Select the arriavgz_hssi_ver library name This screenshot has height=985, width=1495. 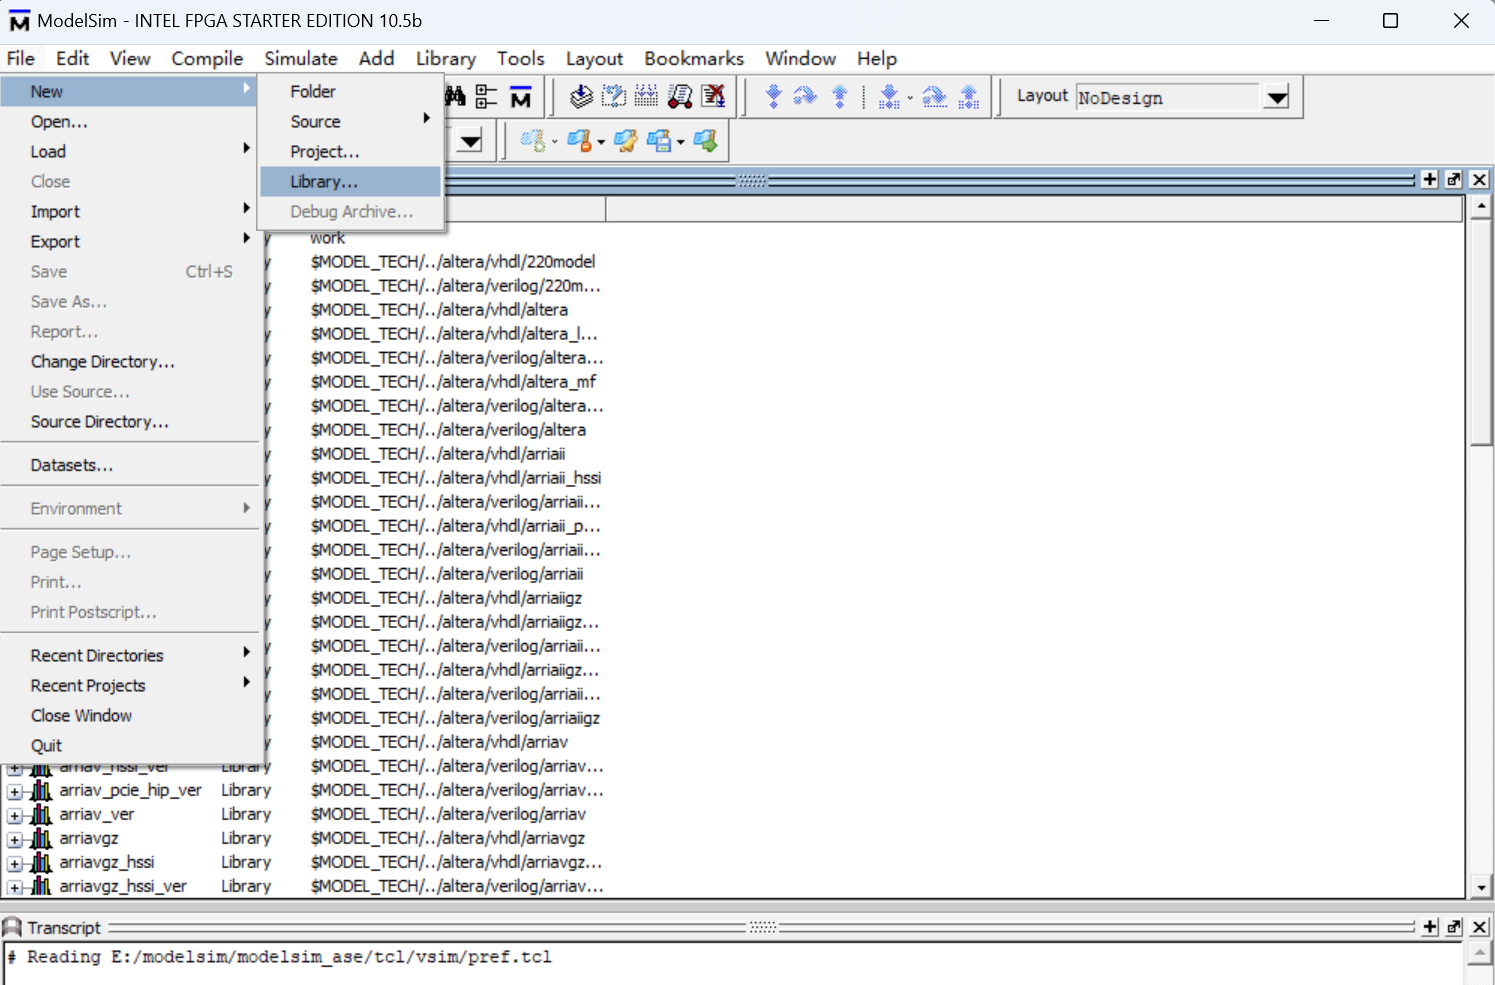(123, 886)
